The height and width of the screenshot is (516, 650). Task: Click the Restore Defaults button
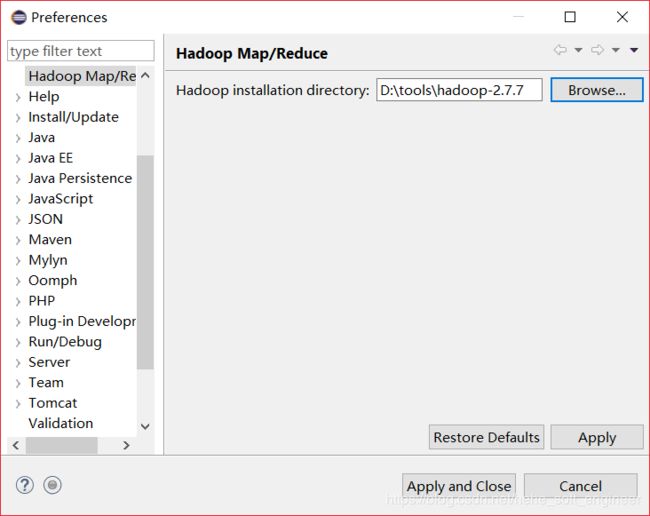486,437
